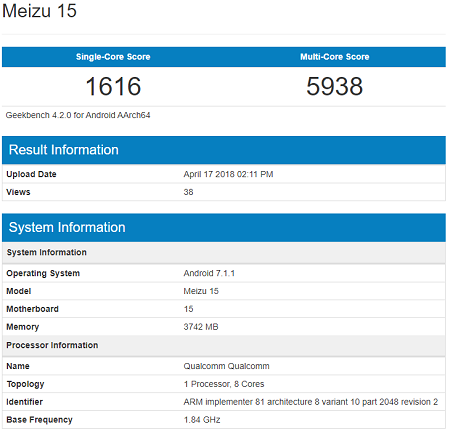
Task: Click the Motherboard label
Action: tap(32, 309)
